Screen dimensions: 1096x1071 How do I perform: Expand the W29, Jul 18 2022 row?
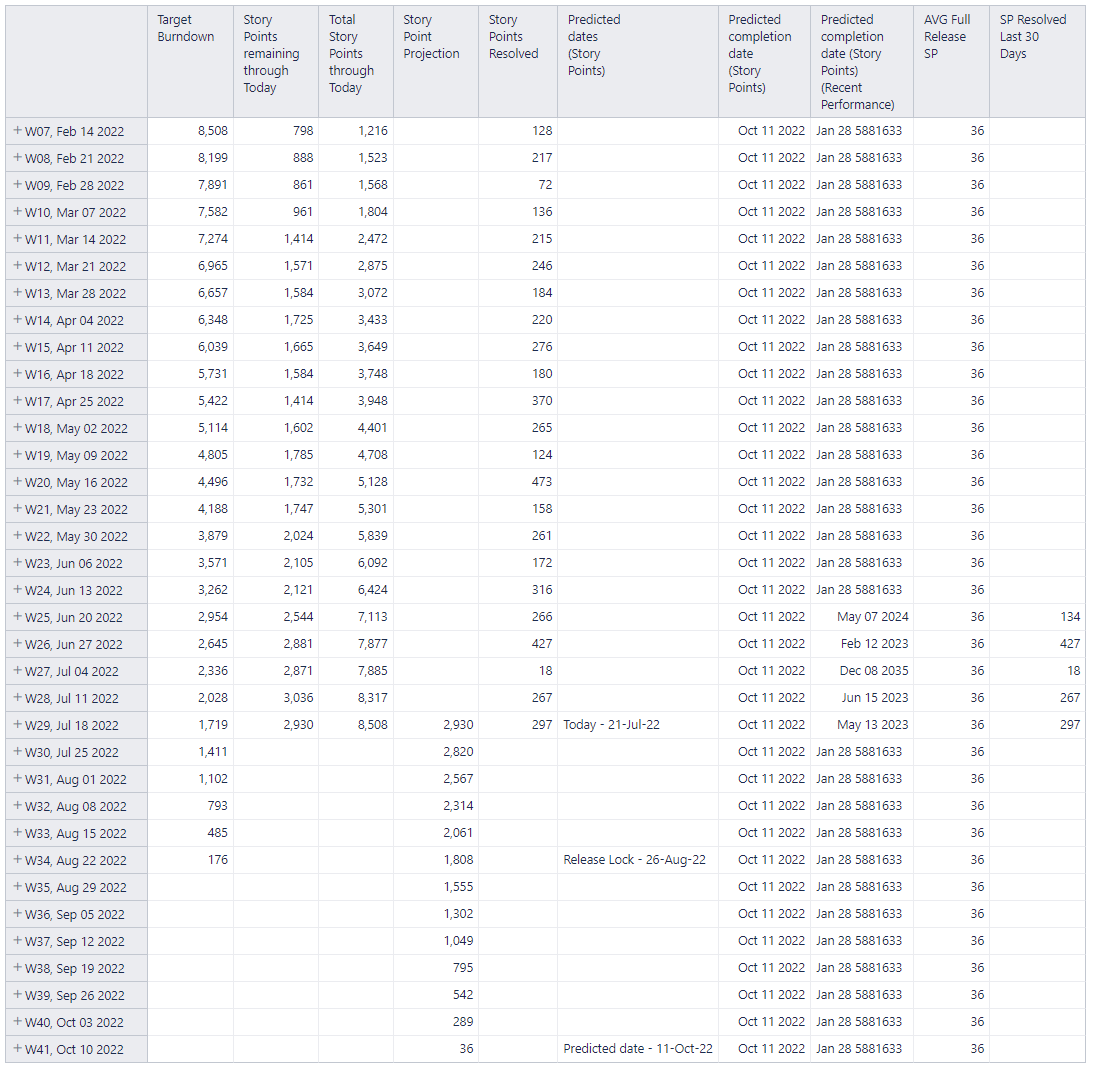coord(17,725)
